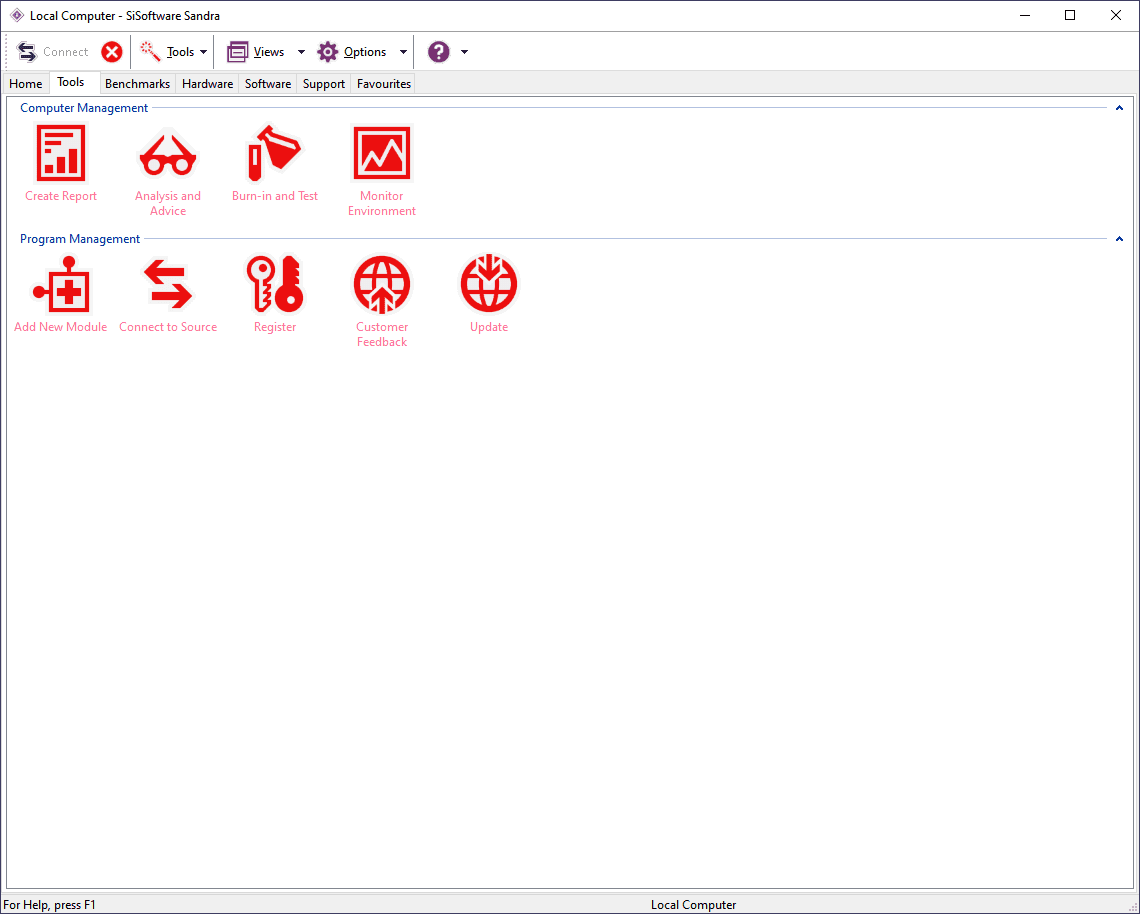Image resolution: width=1140 pixels, height=914 pixels.
Task: Click the Add New Module icon
Action: coord(61,284)
